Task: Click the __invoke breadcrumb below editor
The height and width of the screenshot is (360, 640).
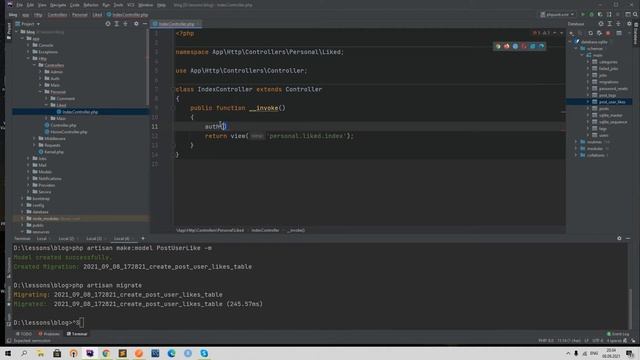Action: (x=296, y=230)
